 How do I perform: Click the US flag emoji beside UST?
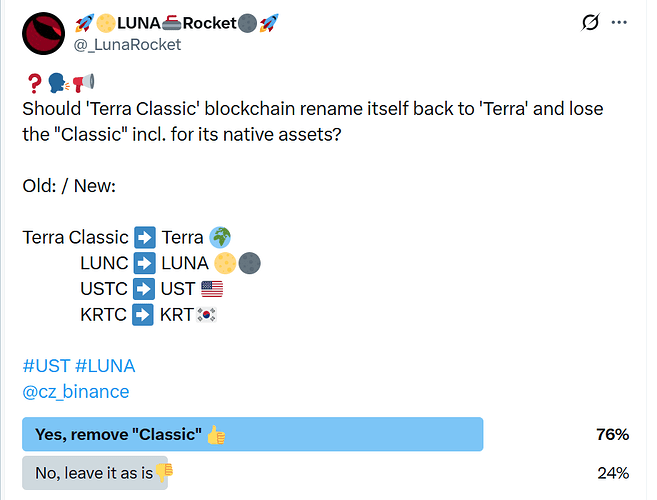click(212, 289)
